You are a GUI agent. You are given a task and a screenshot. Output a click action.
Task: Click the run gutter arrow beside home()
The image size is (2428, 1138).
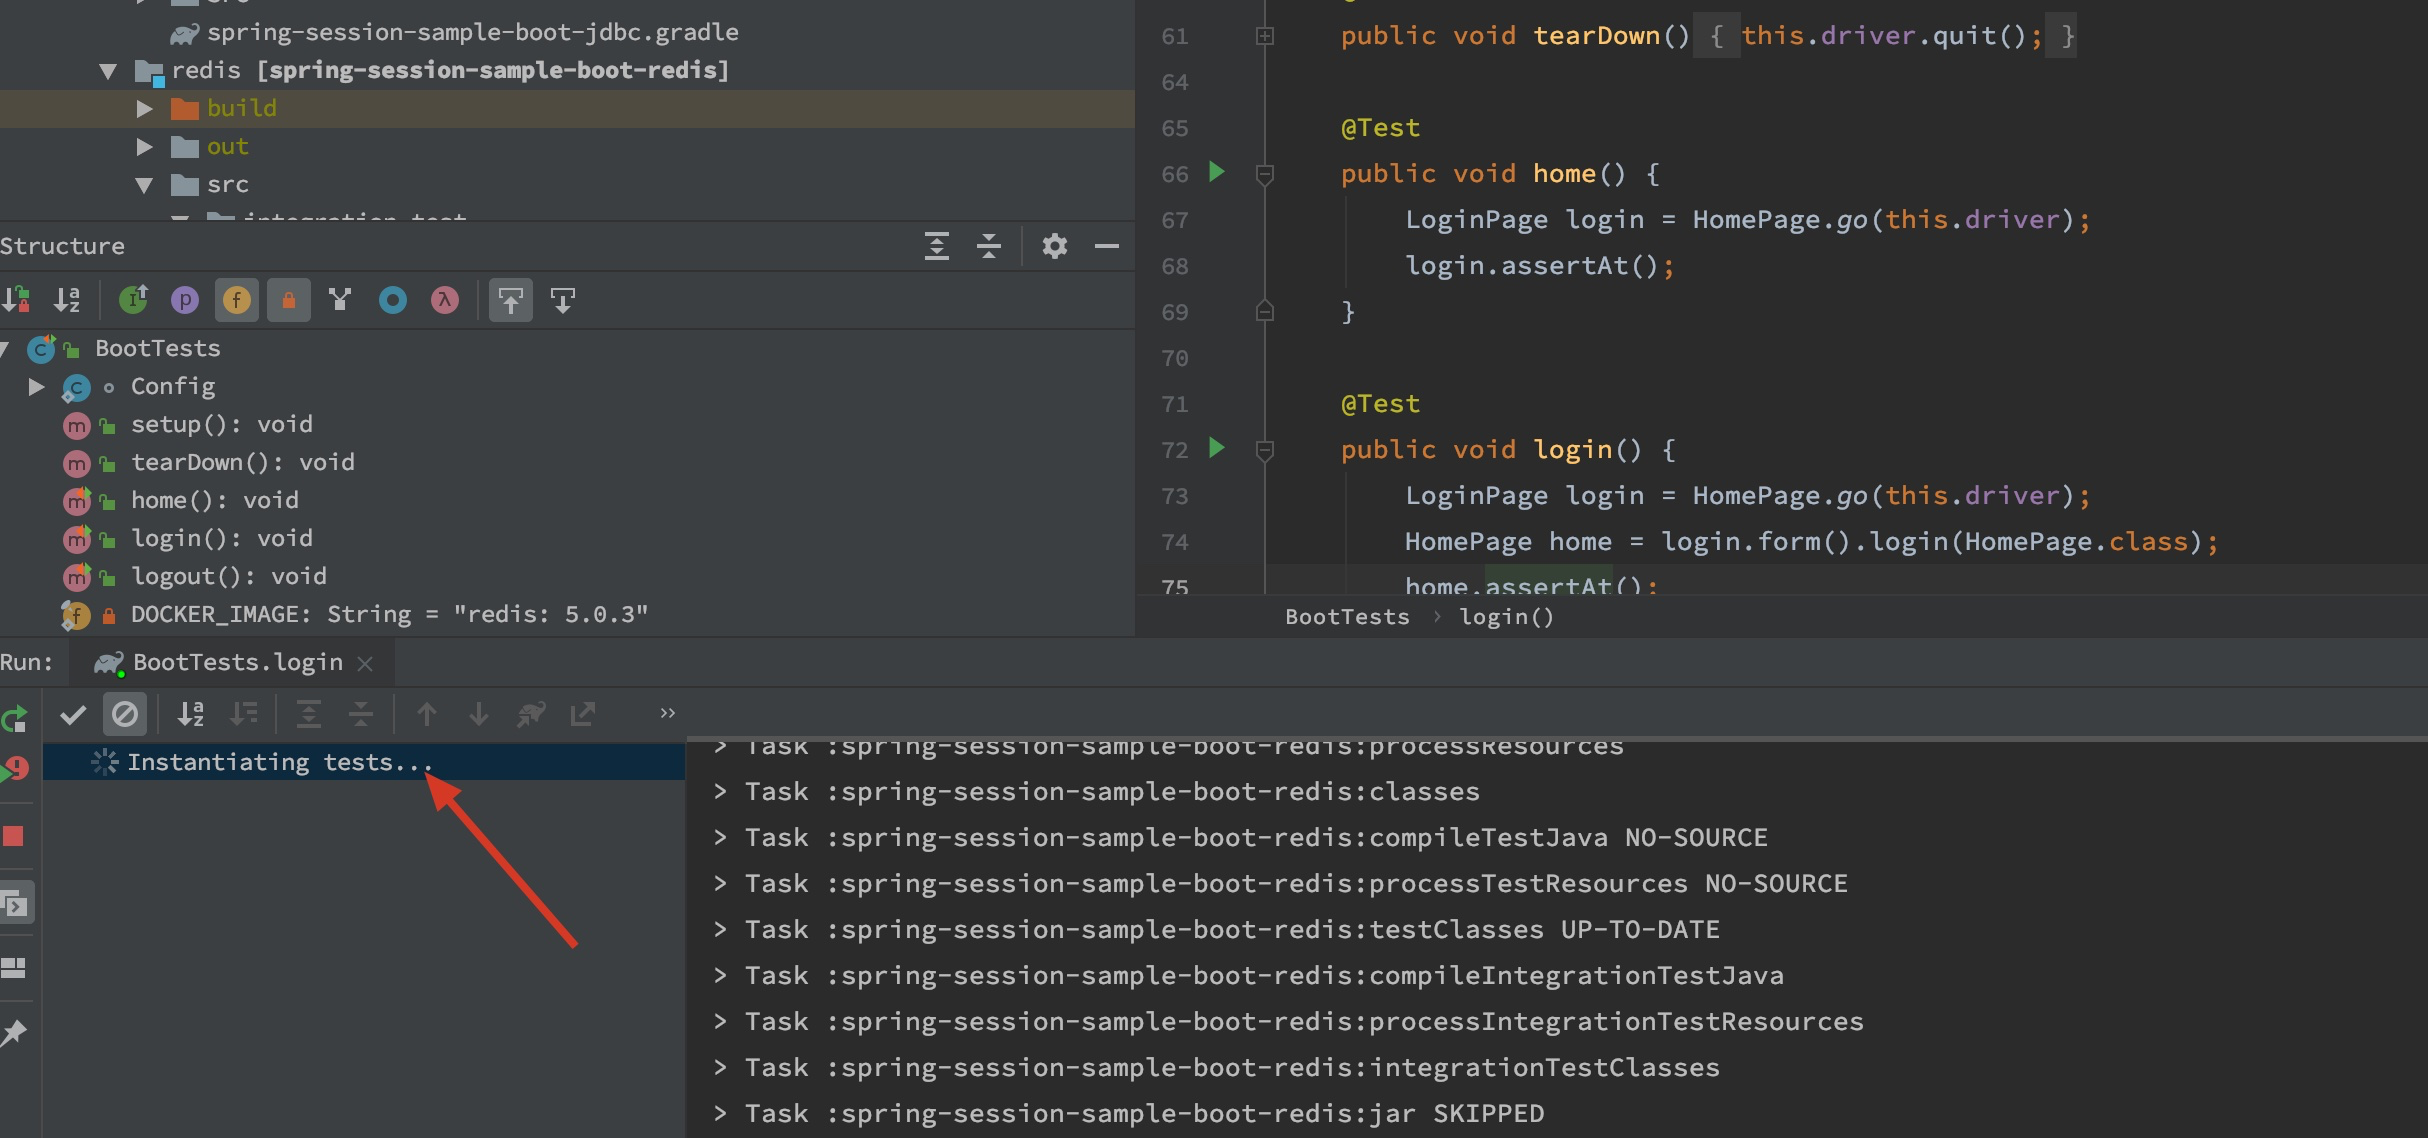[x=1216, y=172]
